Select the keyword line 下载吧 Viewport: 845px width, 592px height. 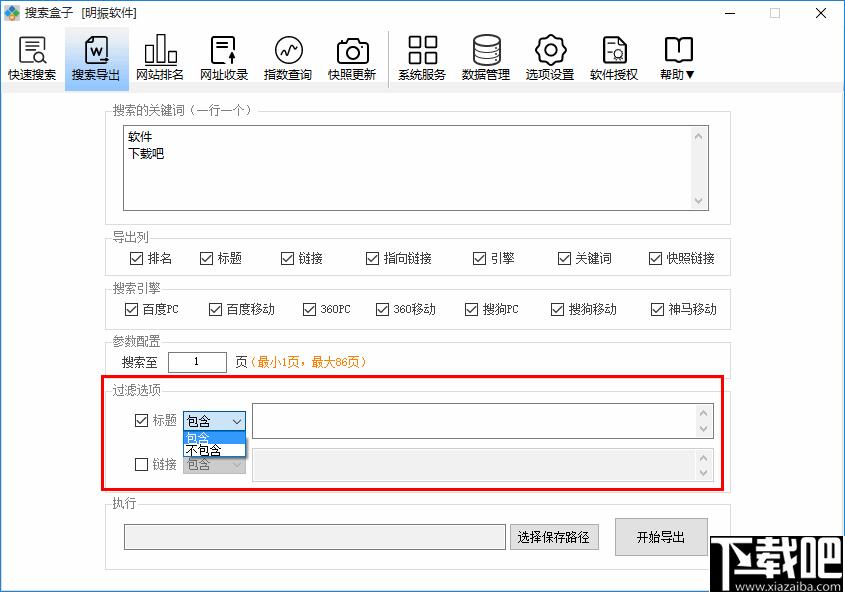point(146,154)
